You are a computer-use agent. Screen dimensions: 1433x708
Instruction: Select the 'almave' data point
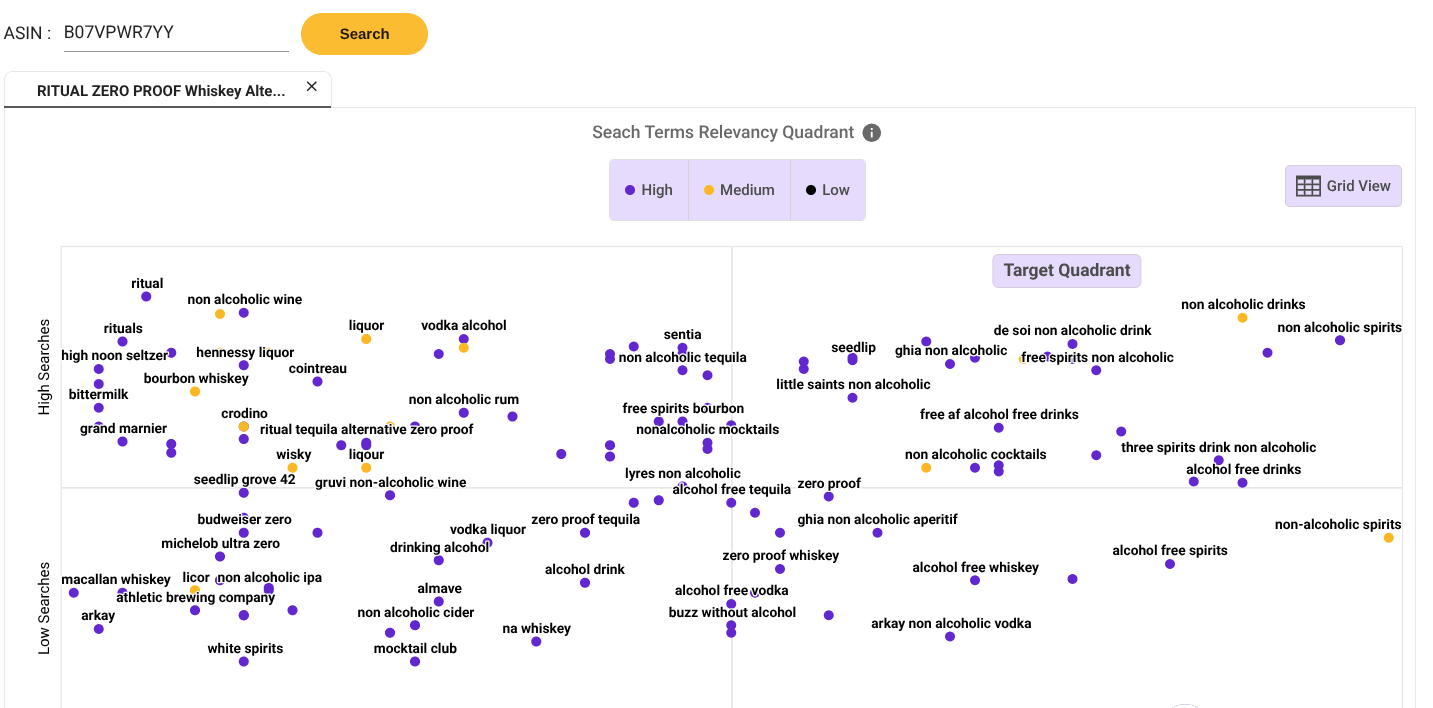click(439, 602)
